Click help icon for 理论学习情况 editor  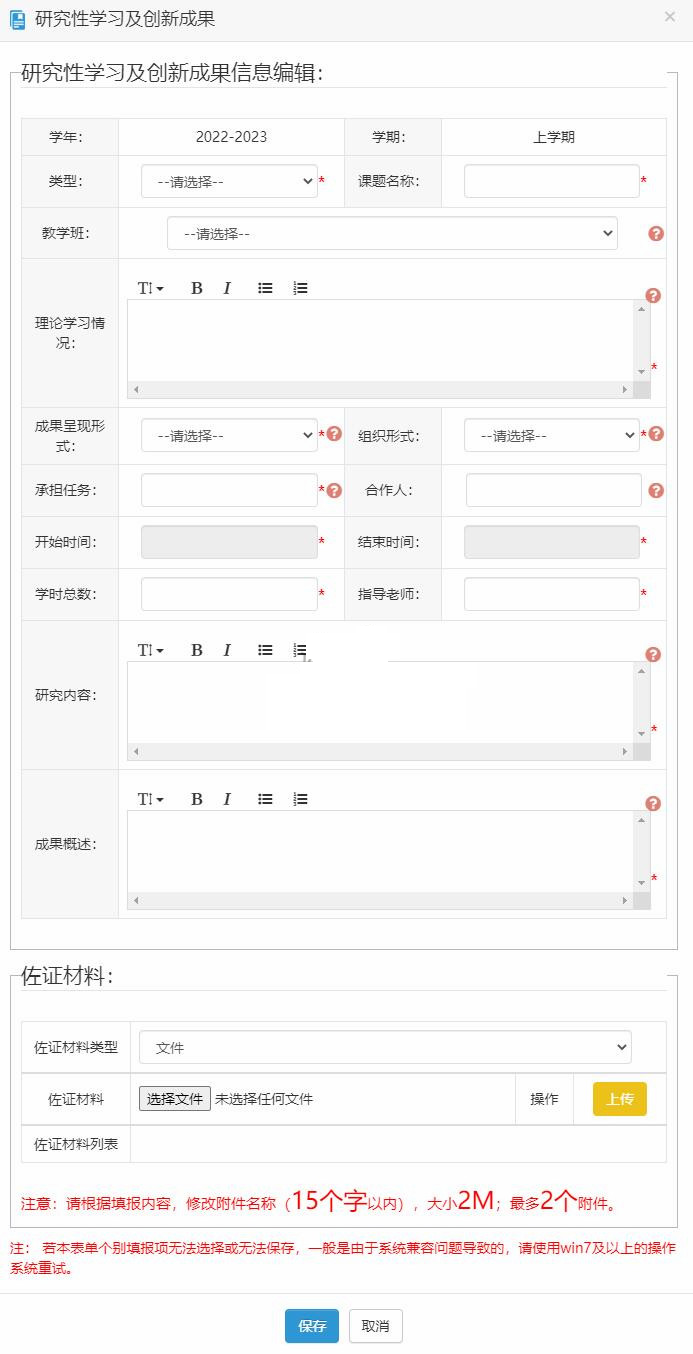(x=653, y=295)
